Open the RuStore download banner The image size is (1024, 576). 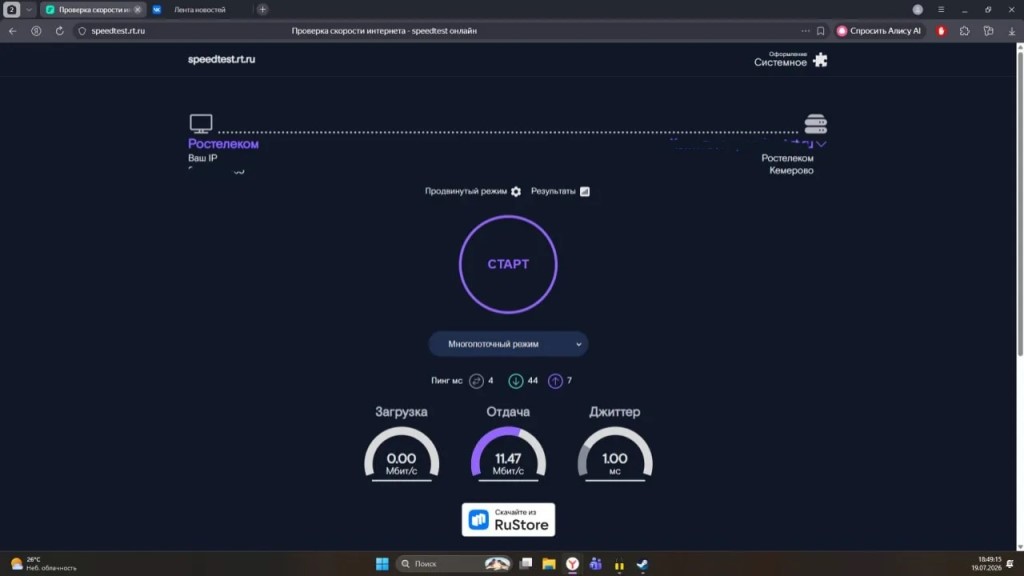coord(508,520)
